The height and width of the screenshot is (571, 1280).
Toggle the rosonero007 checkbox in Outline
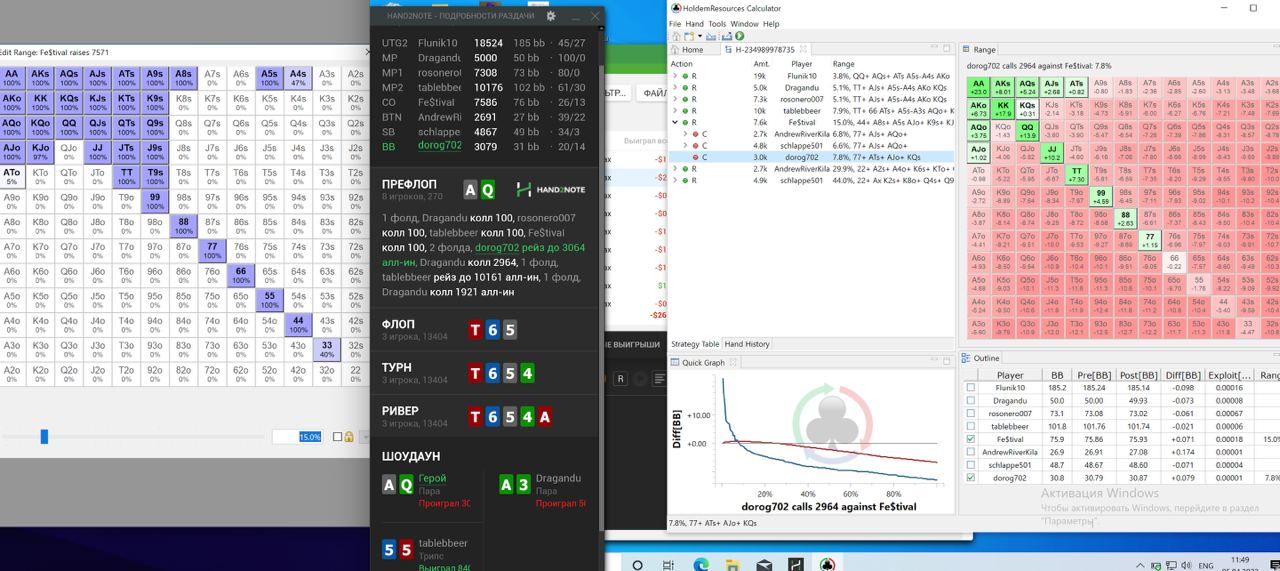click(971, 414)
